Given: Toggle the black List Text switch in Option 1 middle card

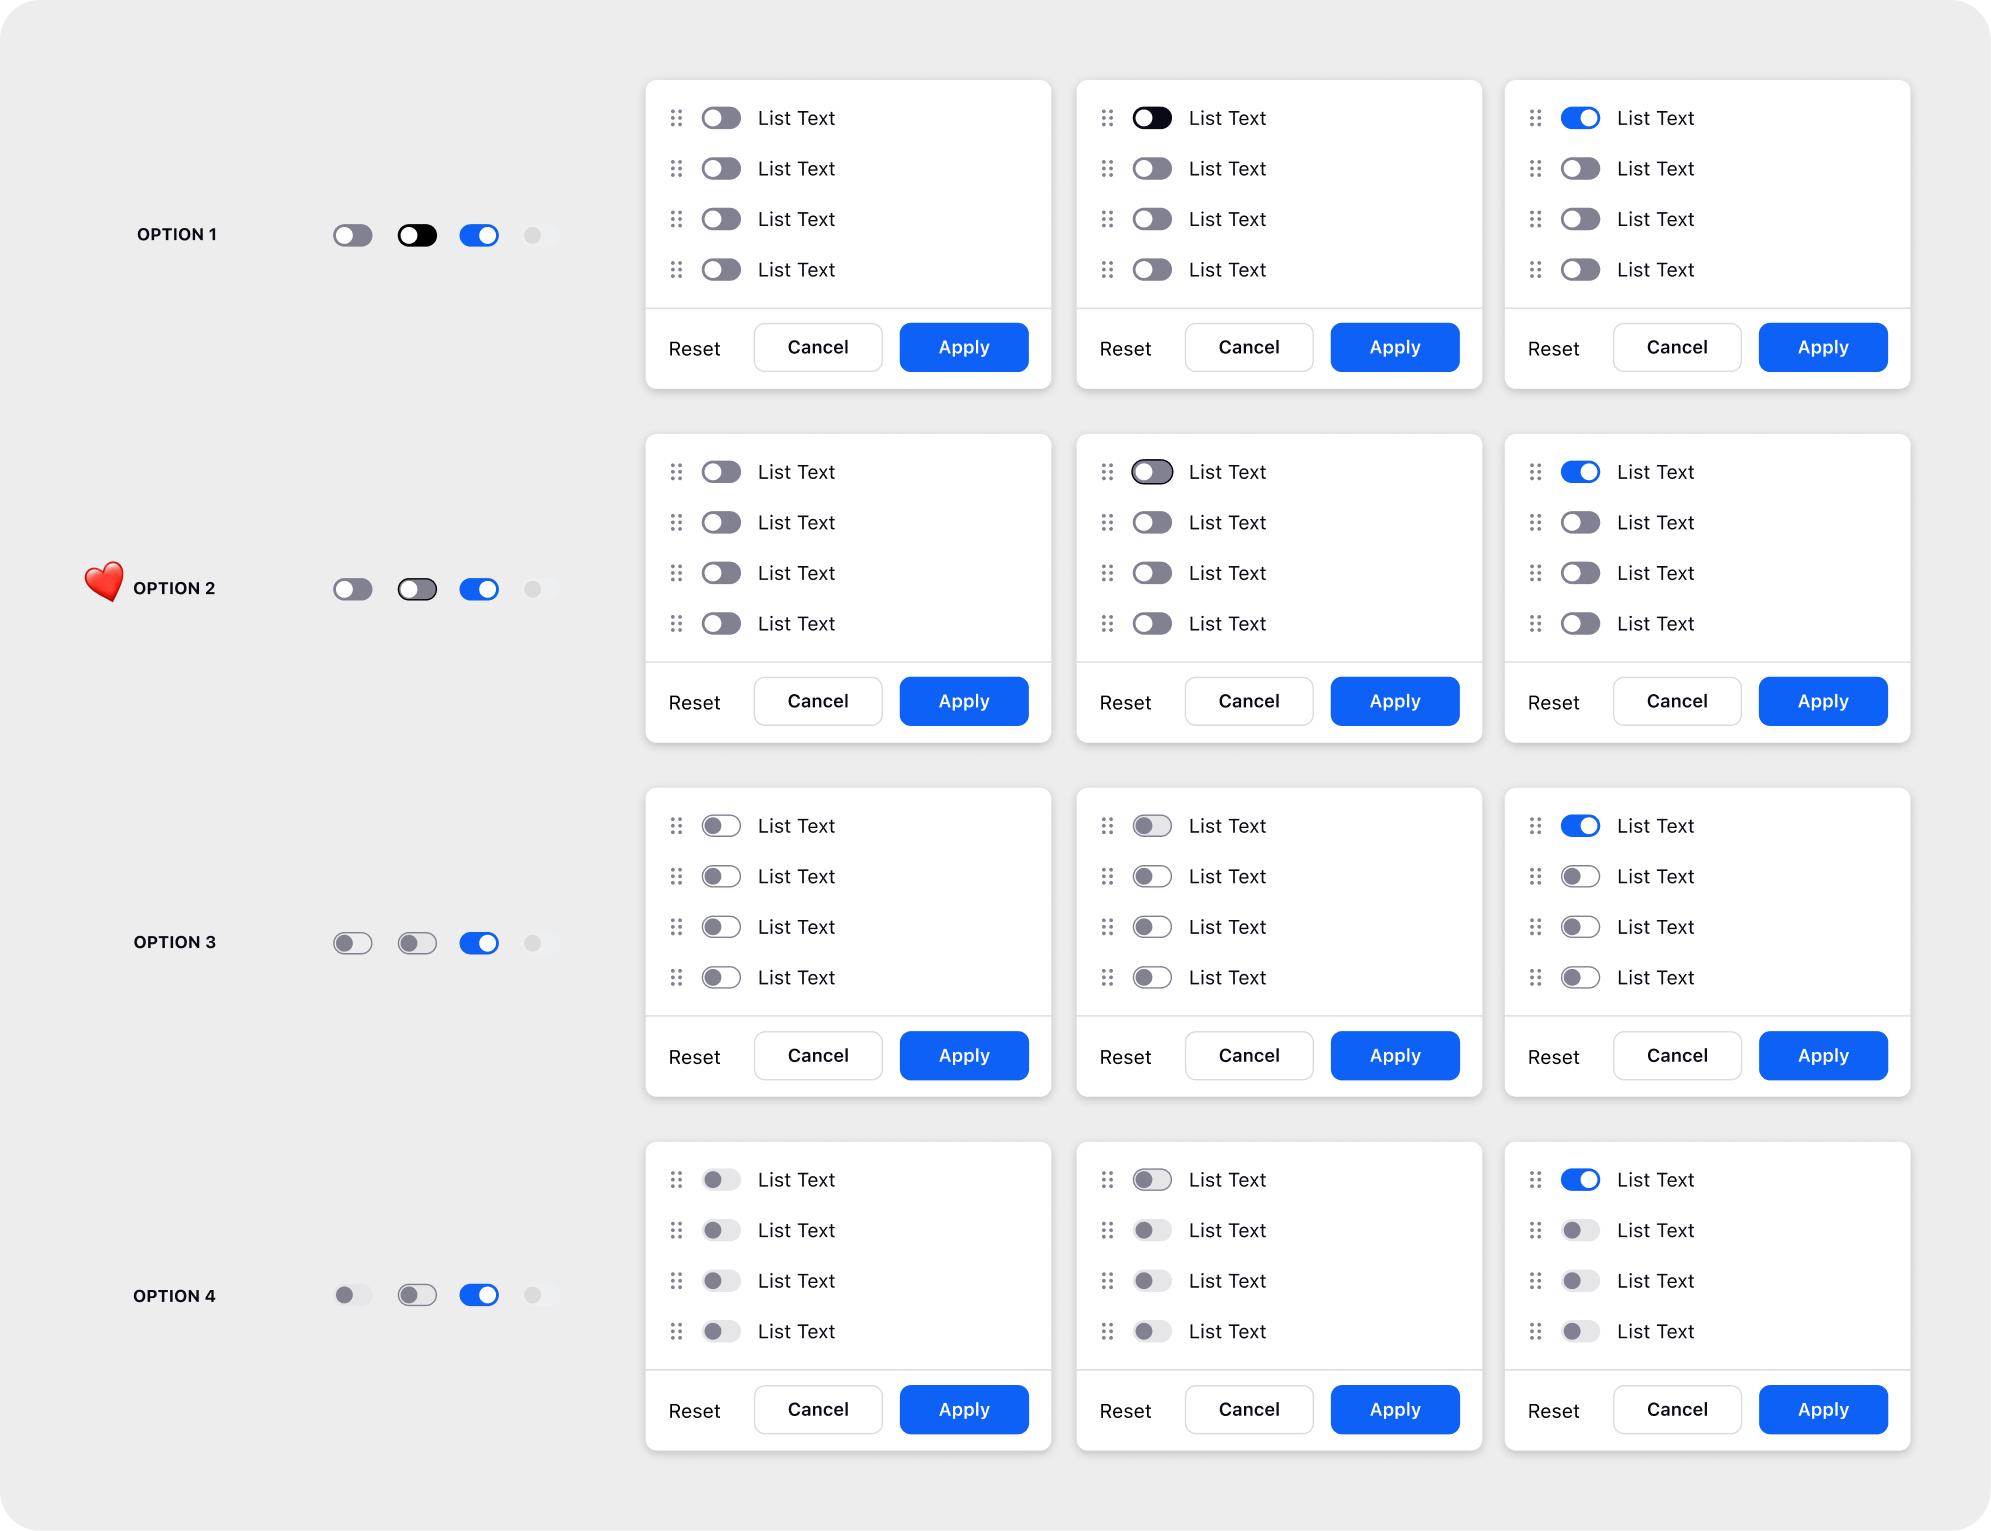Looking at the screenshot, I should tap(1152, 118).
